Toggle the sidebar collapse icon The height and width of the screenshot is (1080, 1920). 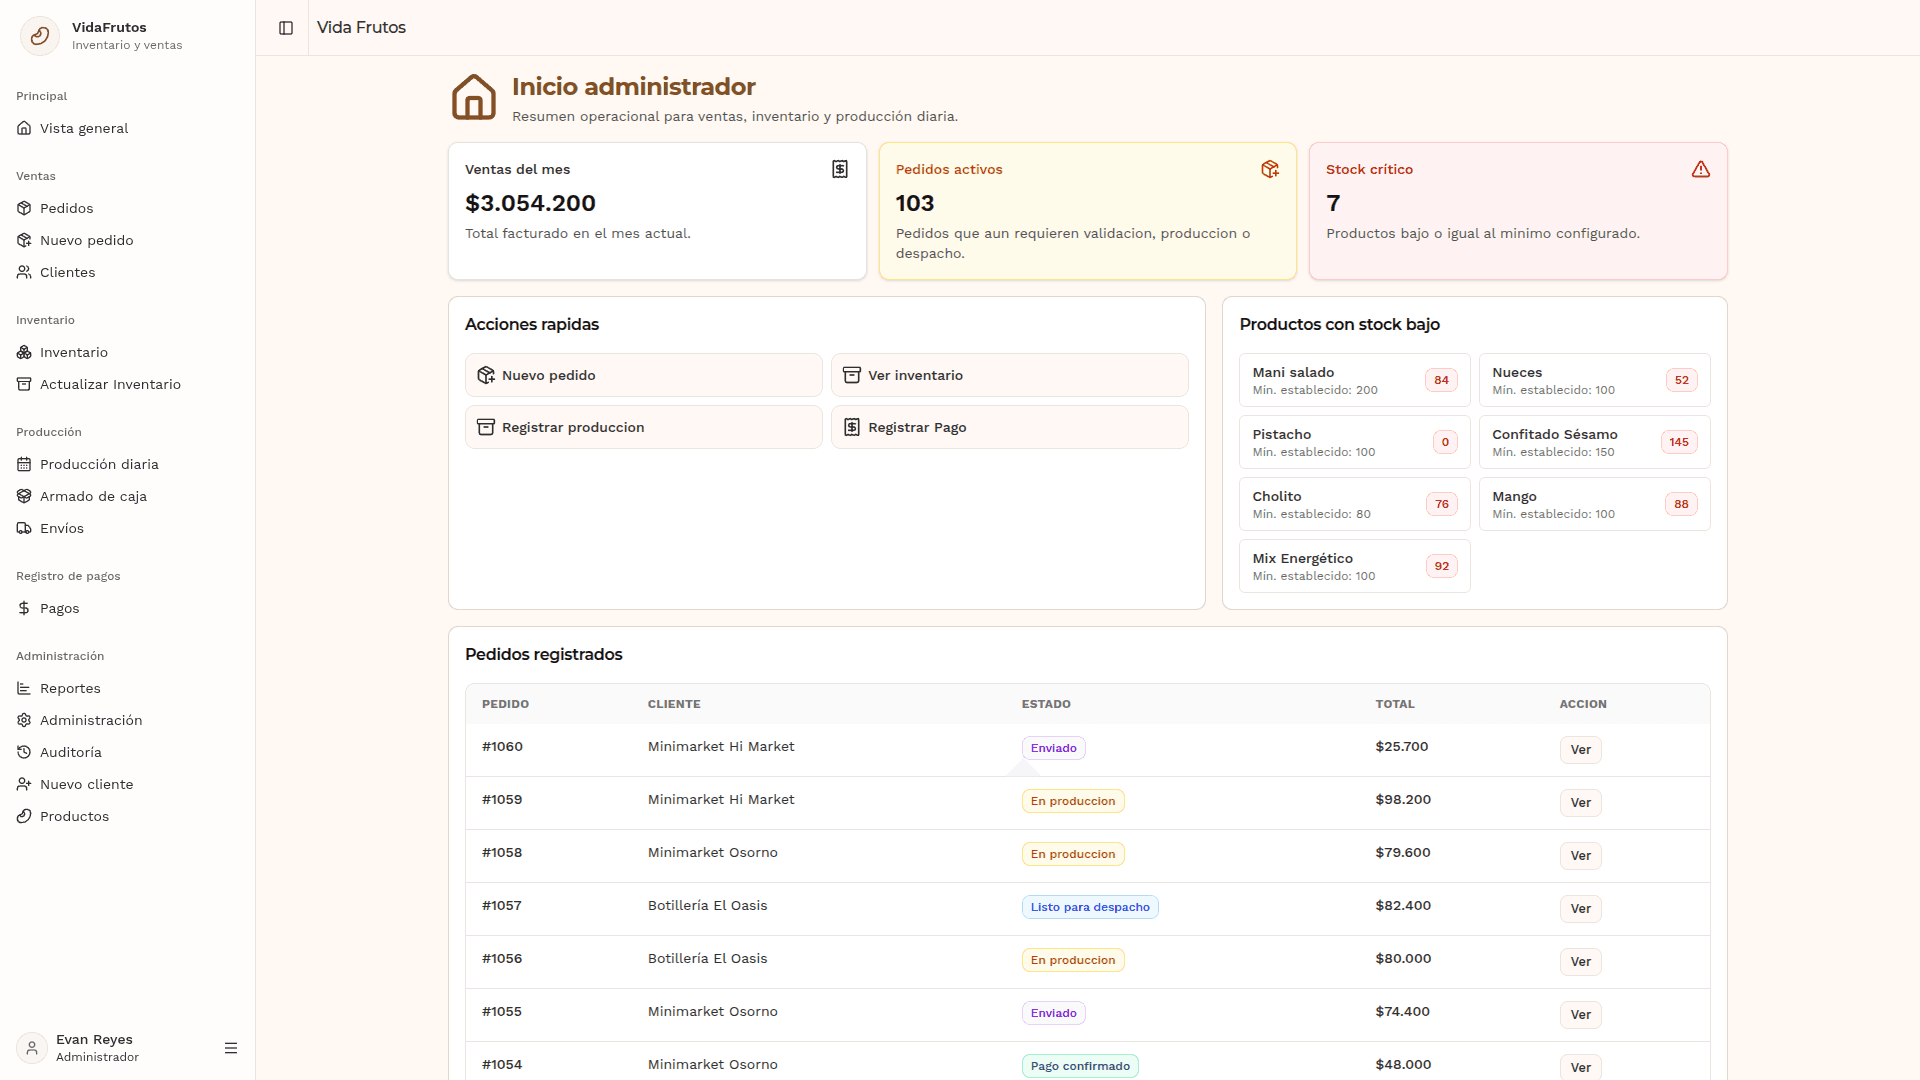(286, 28)
